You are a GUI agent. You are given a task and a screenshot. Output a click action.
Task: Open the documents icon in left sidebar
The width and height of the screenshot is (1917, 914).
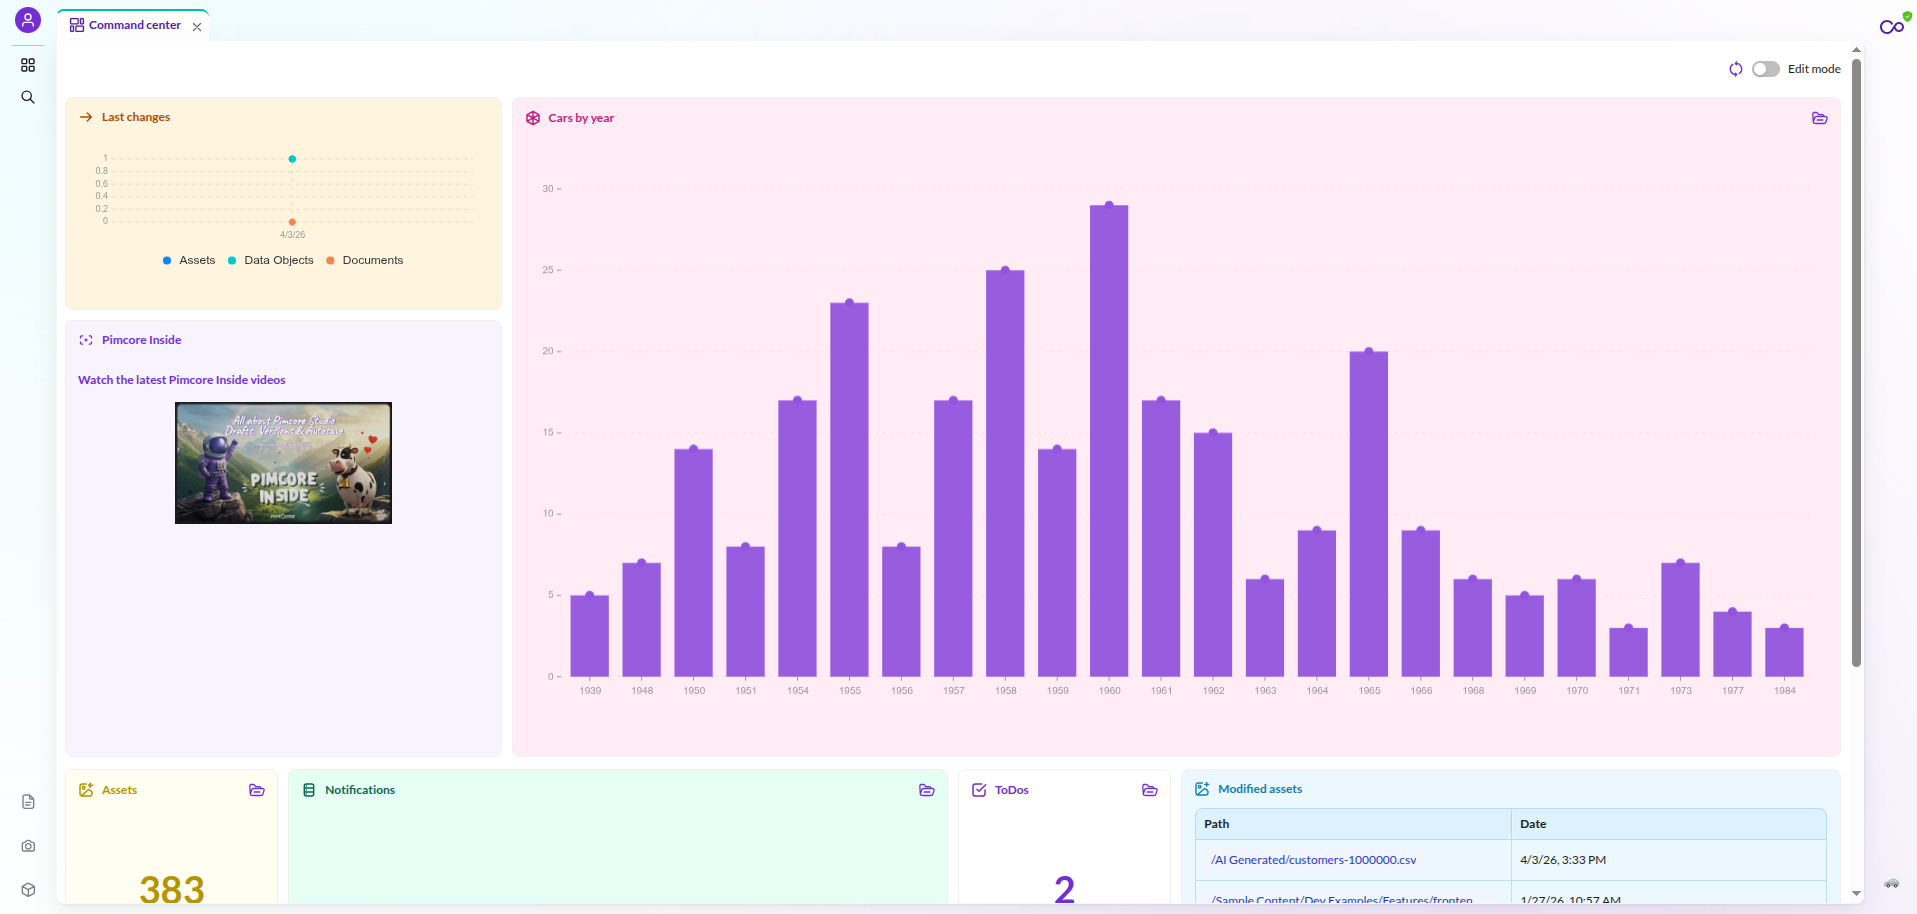pyautogui.click(x=28, y=802)
